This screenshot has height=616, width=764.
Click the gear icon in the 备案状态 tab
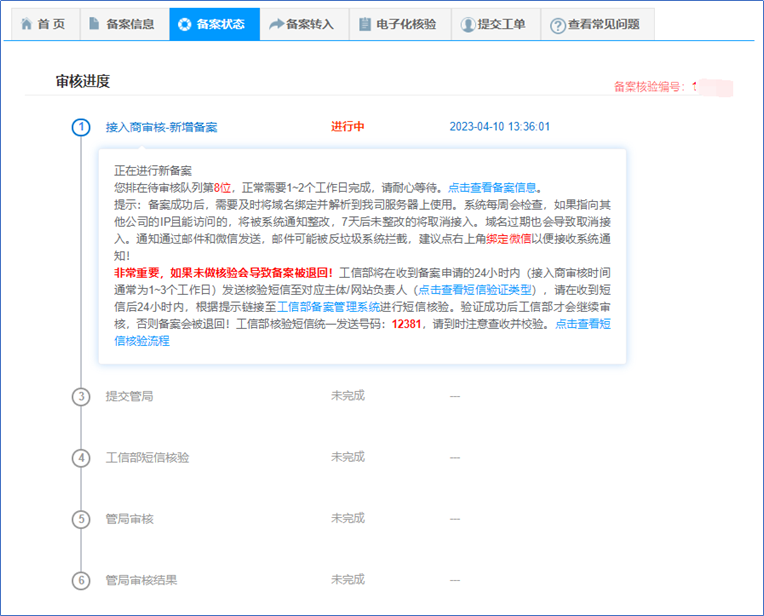[184, 24]
